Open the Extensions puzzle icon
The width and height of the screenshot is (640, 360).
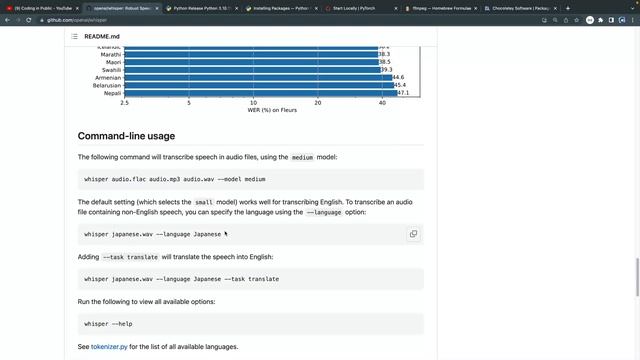click(x=600, y=20)
